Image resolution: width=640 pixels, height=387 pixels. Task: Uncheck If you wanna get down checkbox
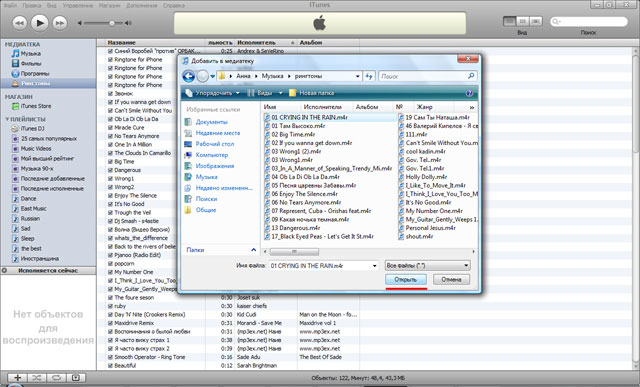pos(110,102)
